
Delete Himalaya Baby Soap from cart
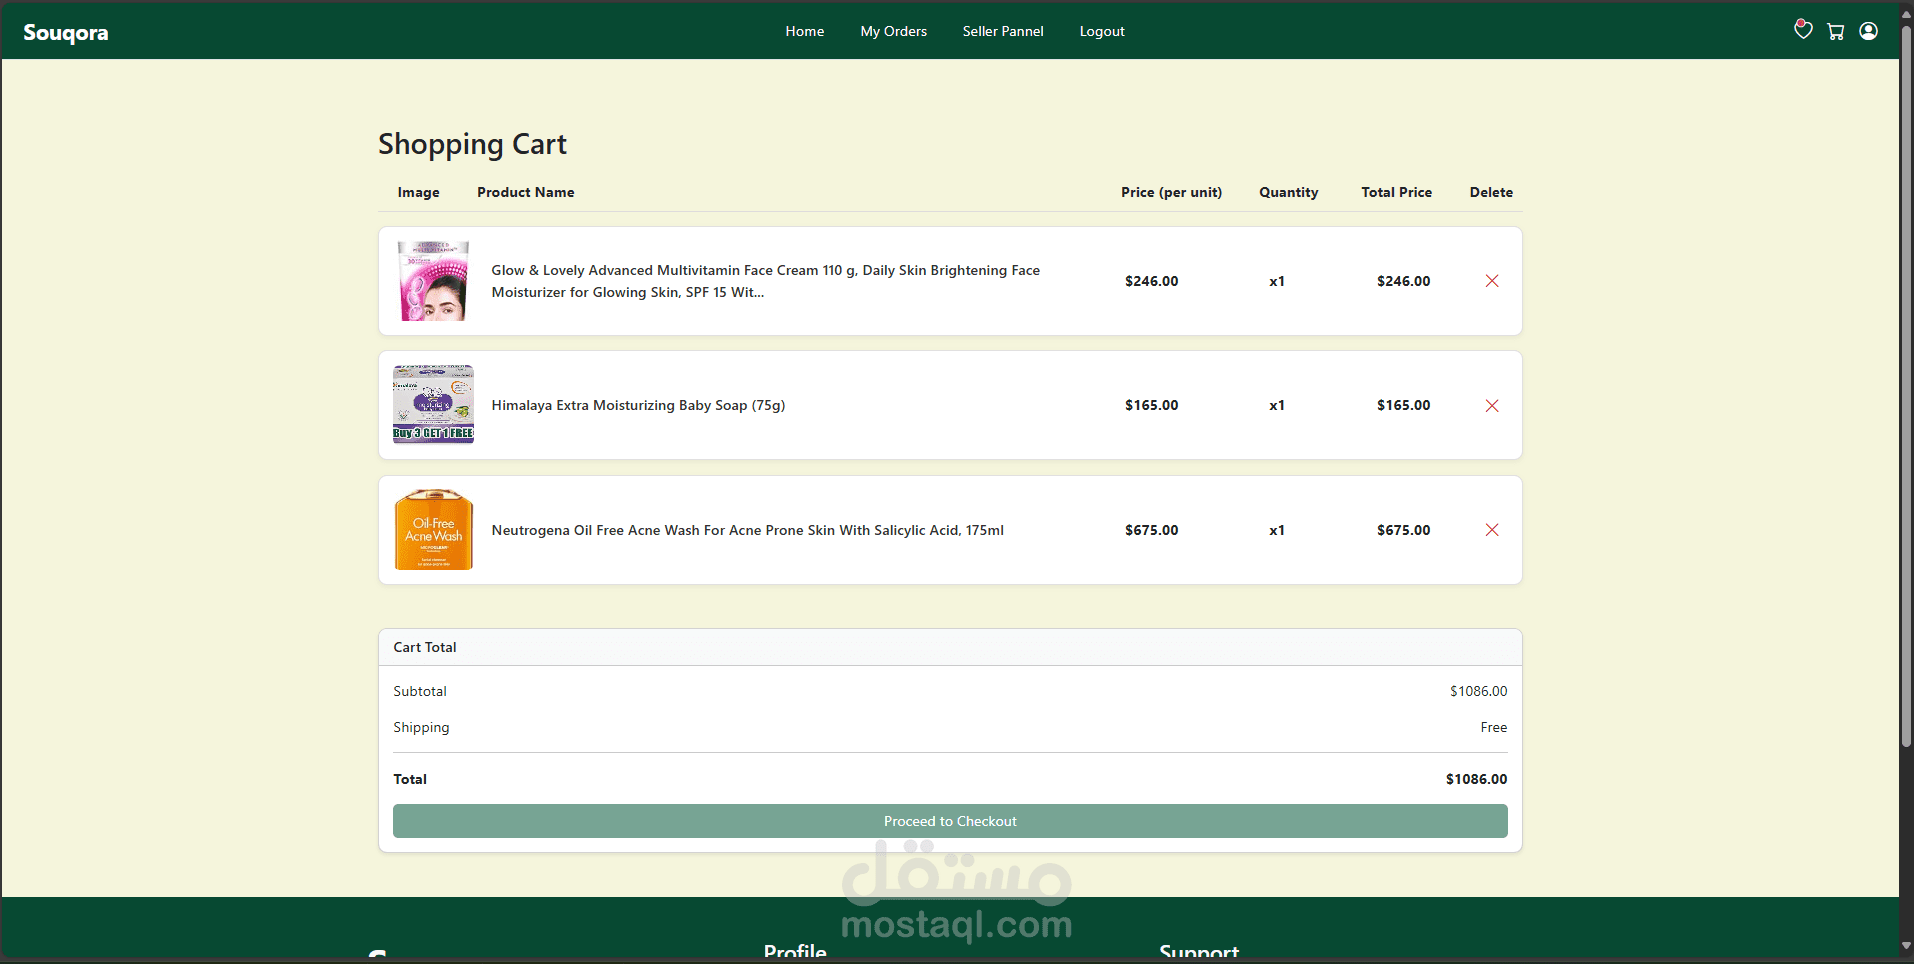[1492, 405]
